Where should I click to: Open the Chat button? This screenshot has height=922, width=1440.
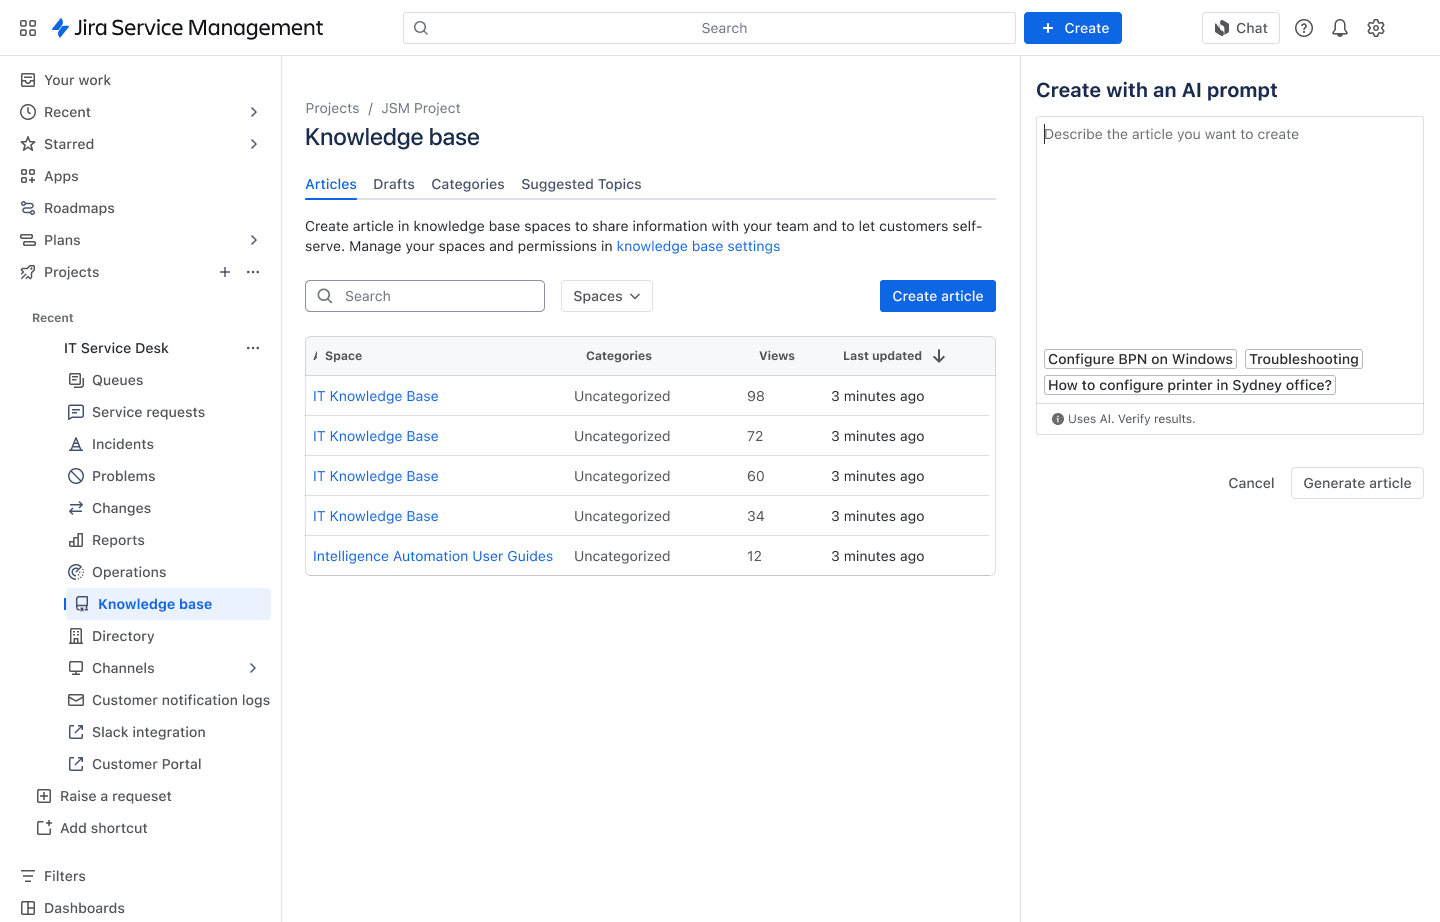click(x=1241, y=28)
